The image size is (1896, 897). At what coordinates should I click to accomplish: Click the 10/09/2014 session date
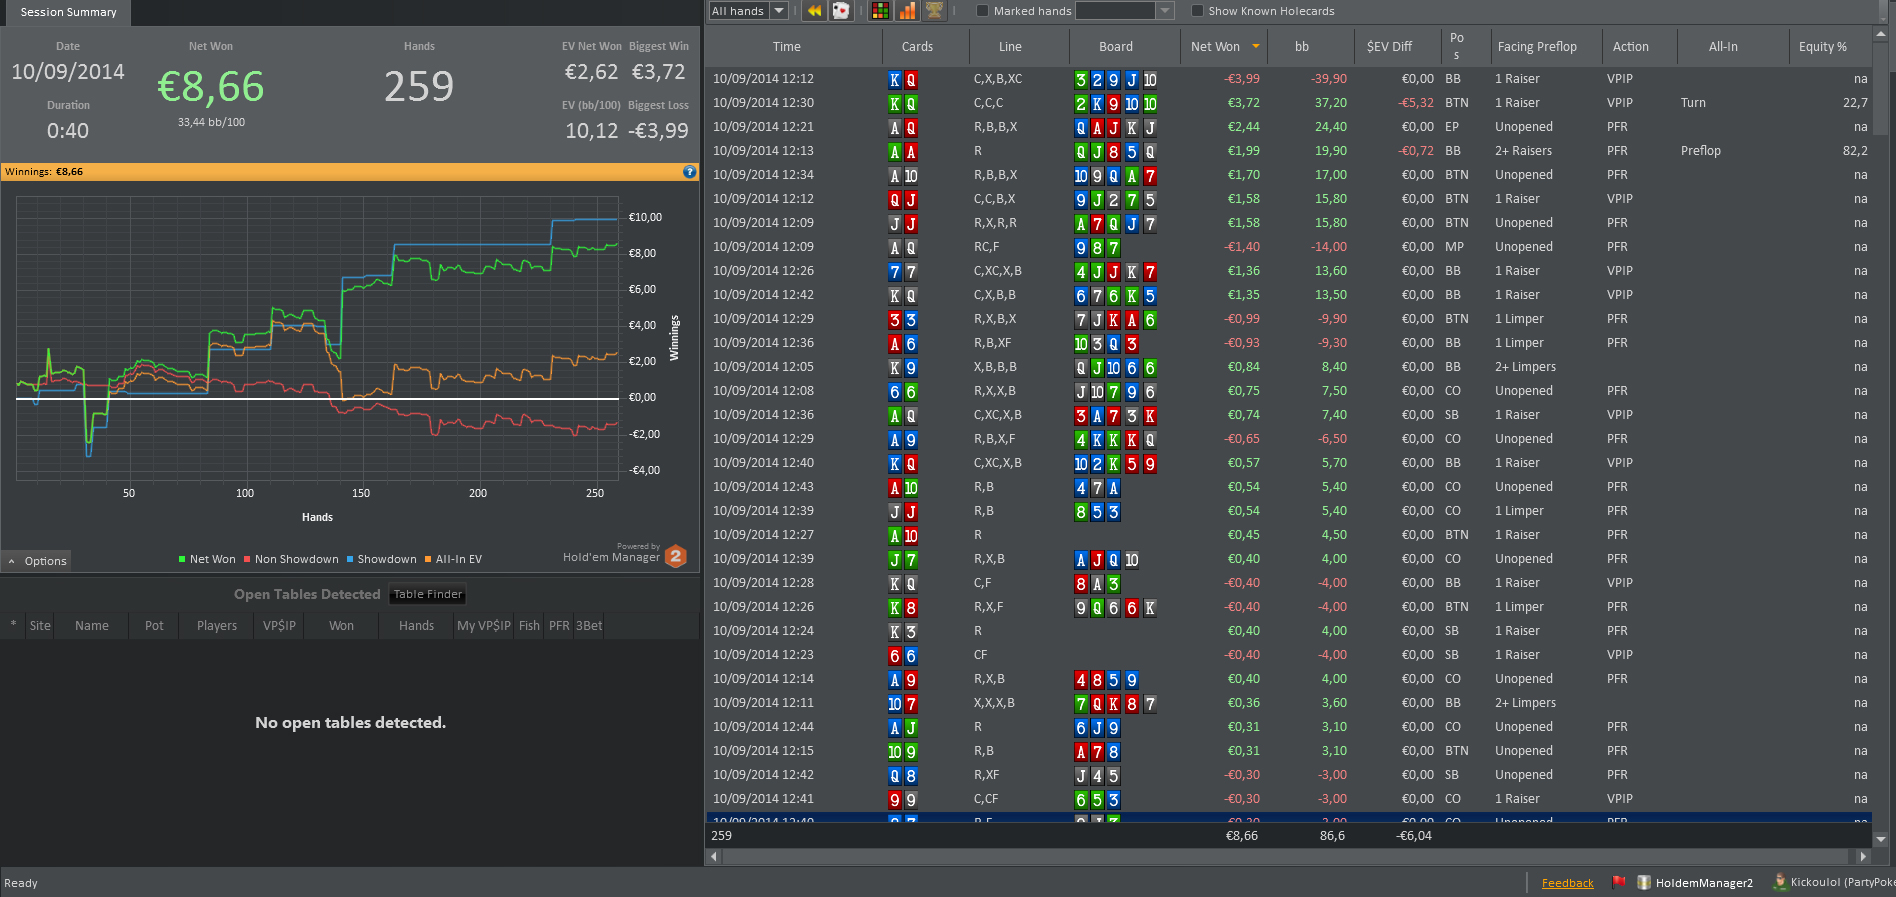coord(68,72)
